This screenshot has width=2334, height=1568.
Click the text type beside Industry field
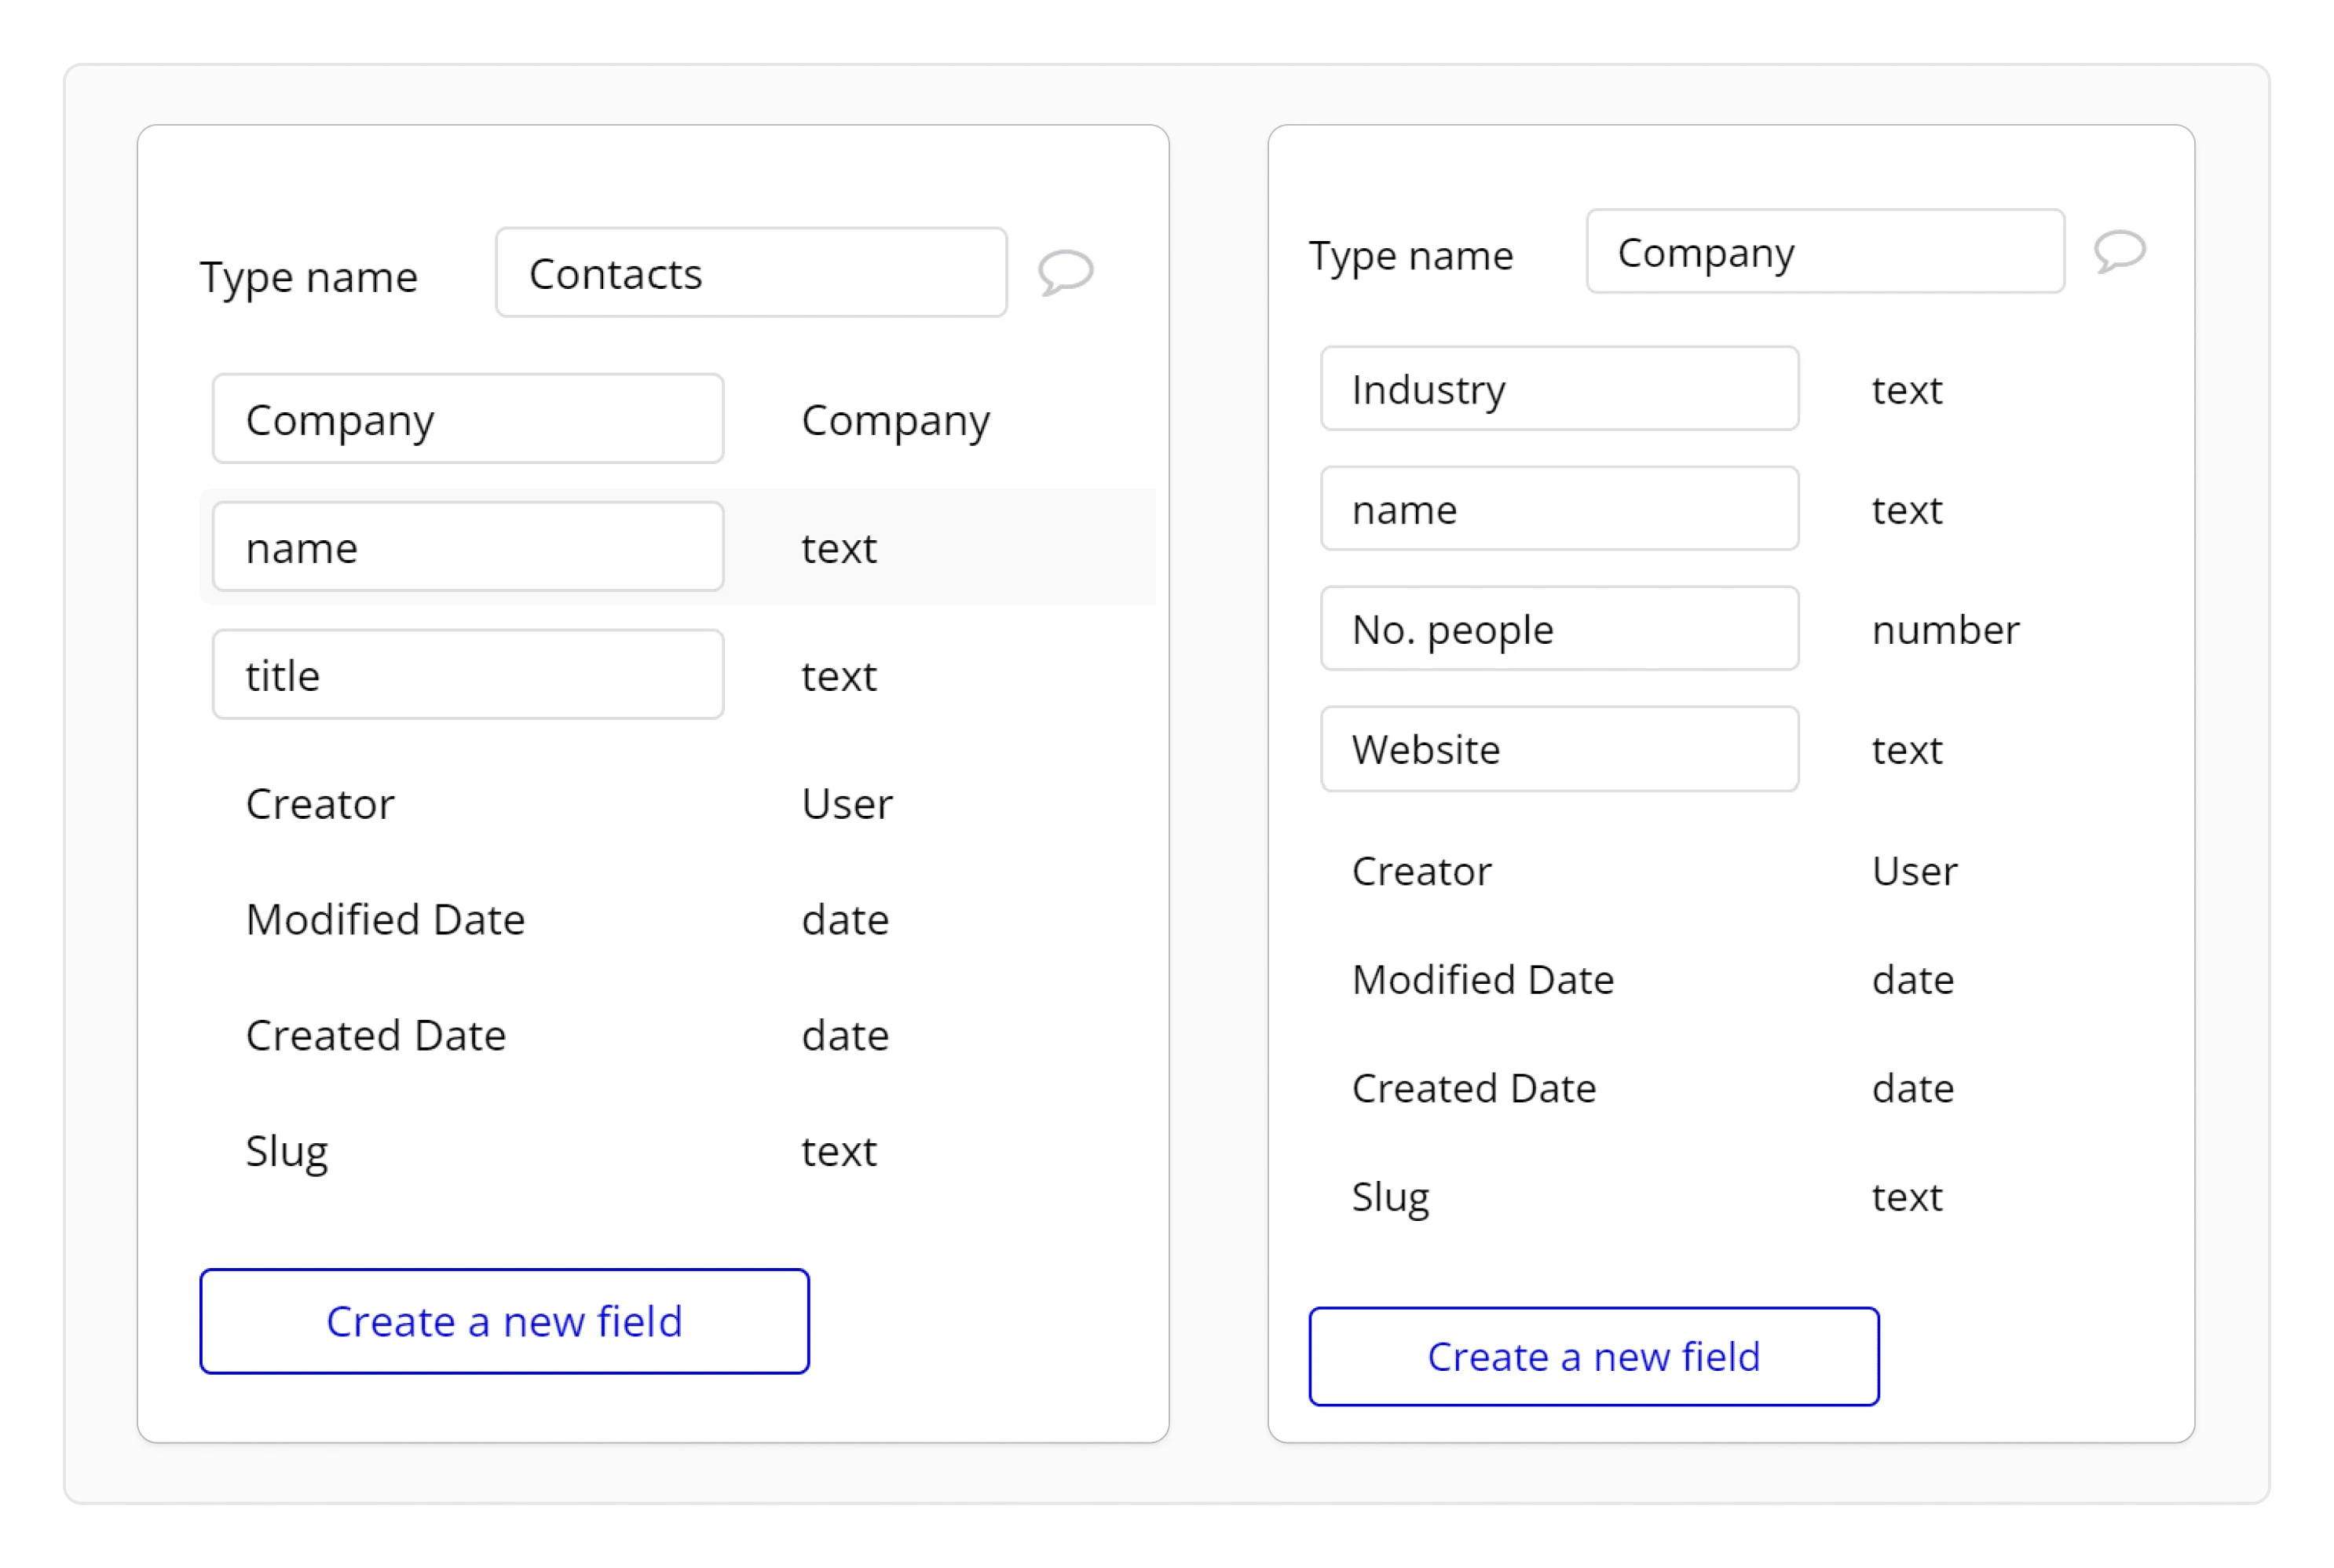coord(1906,390)
